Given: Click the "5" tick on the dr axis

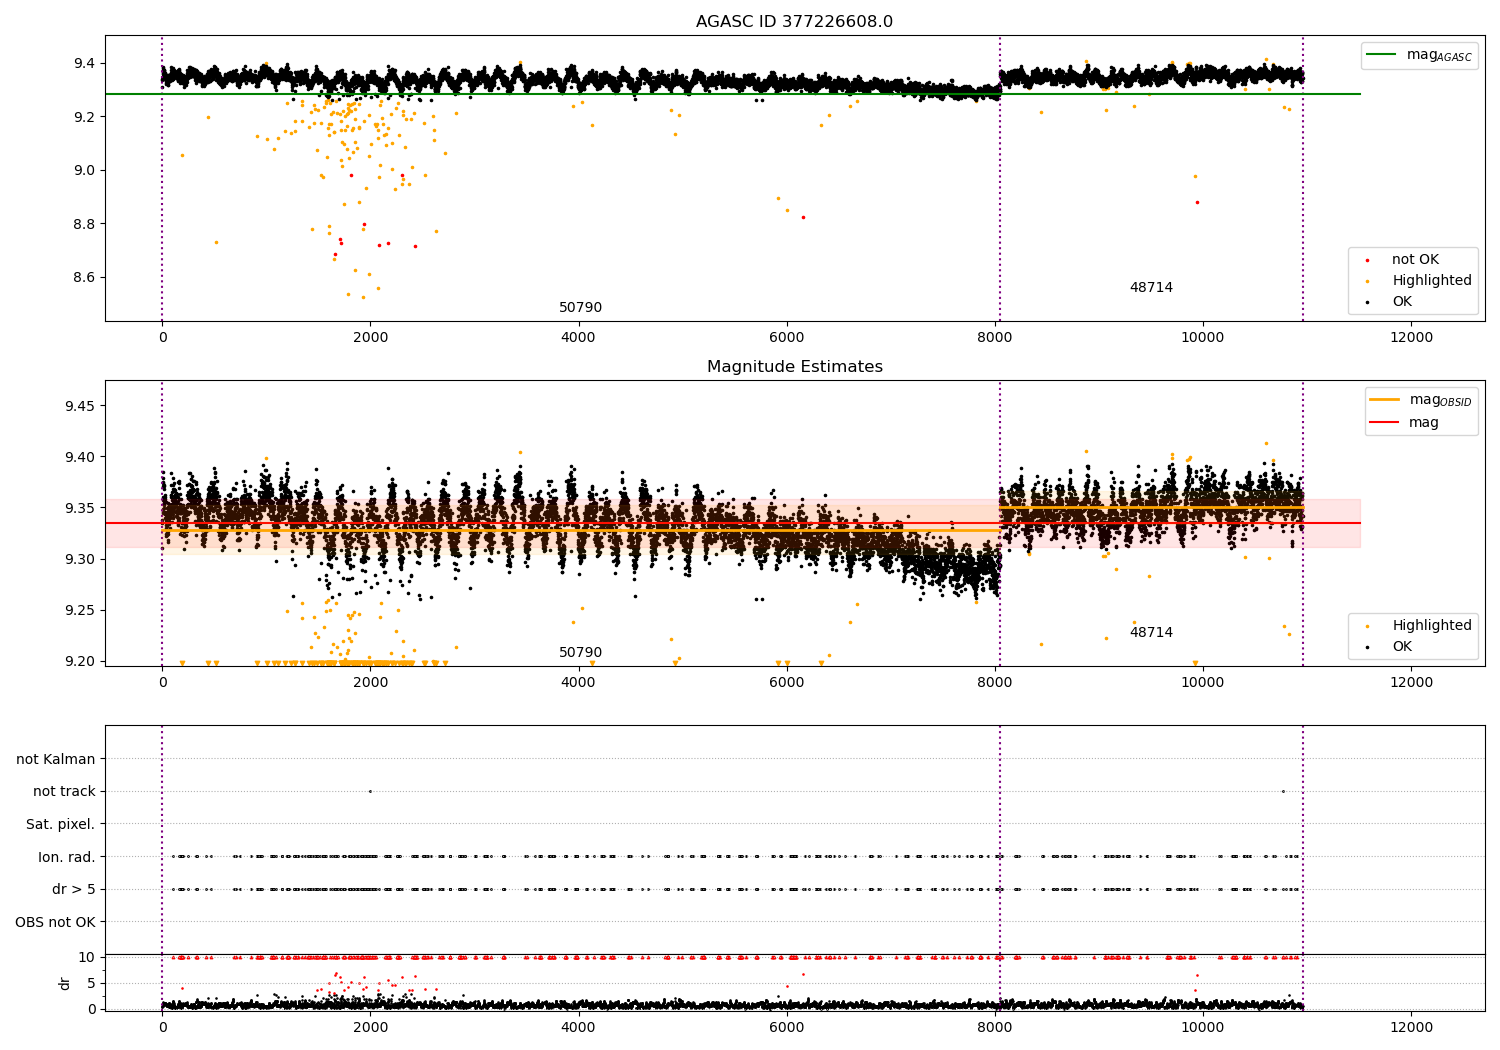Looking at the screenshot, I should 91,984.
